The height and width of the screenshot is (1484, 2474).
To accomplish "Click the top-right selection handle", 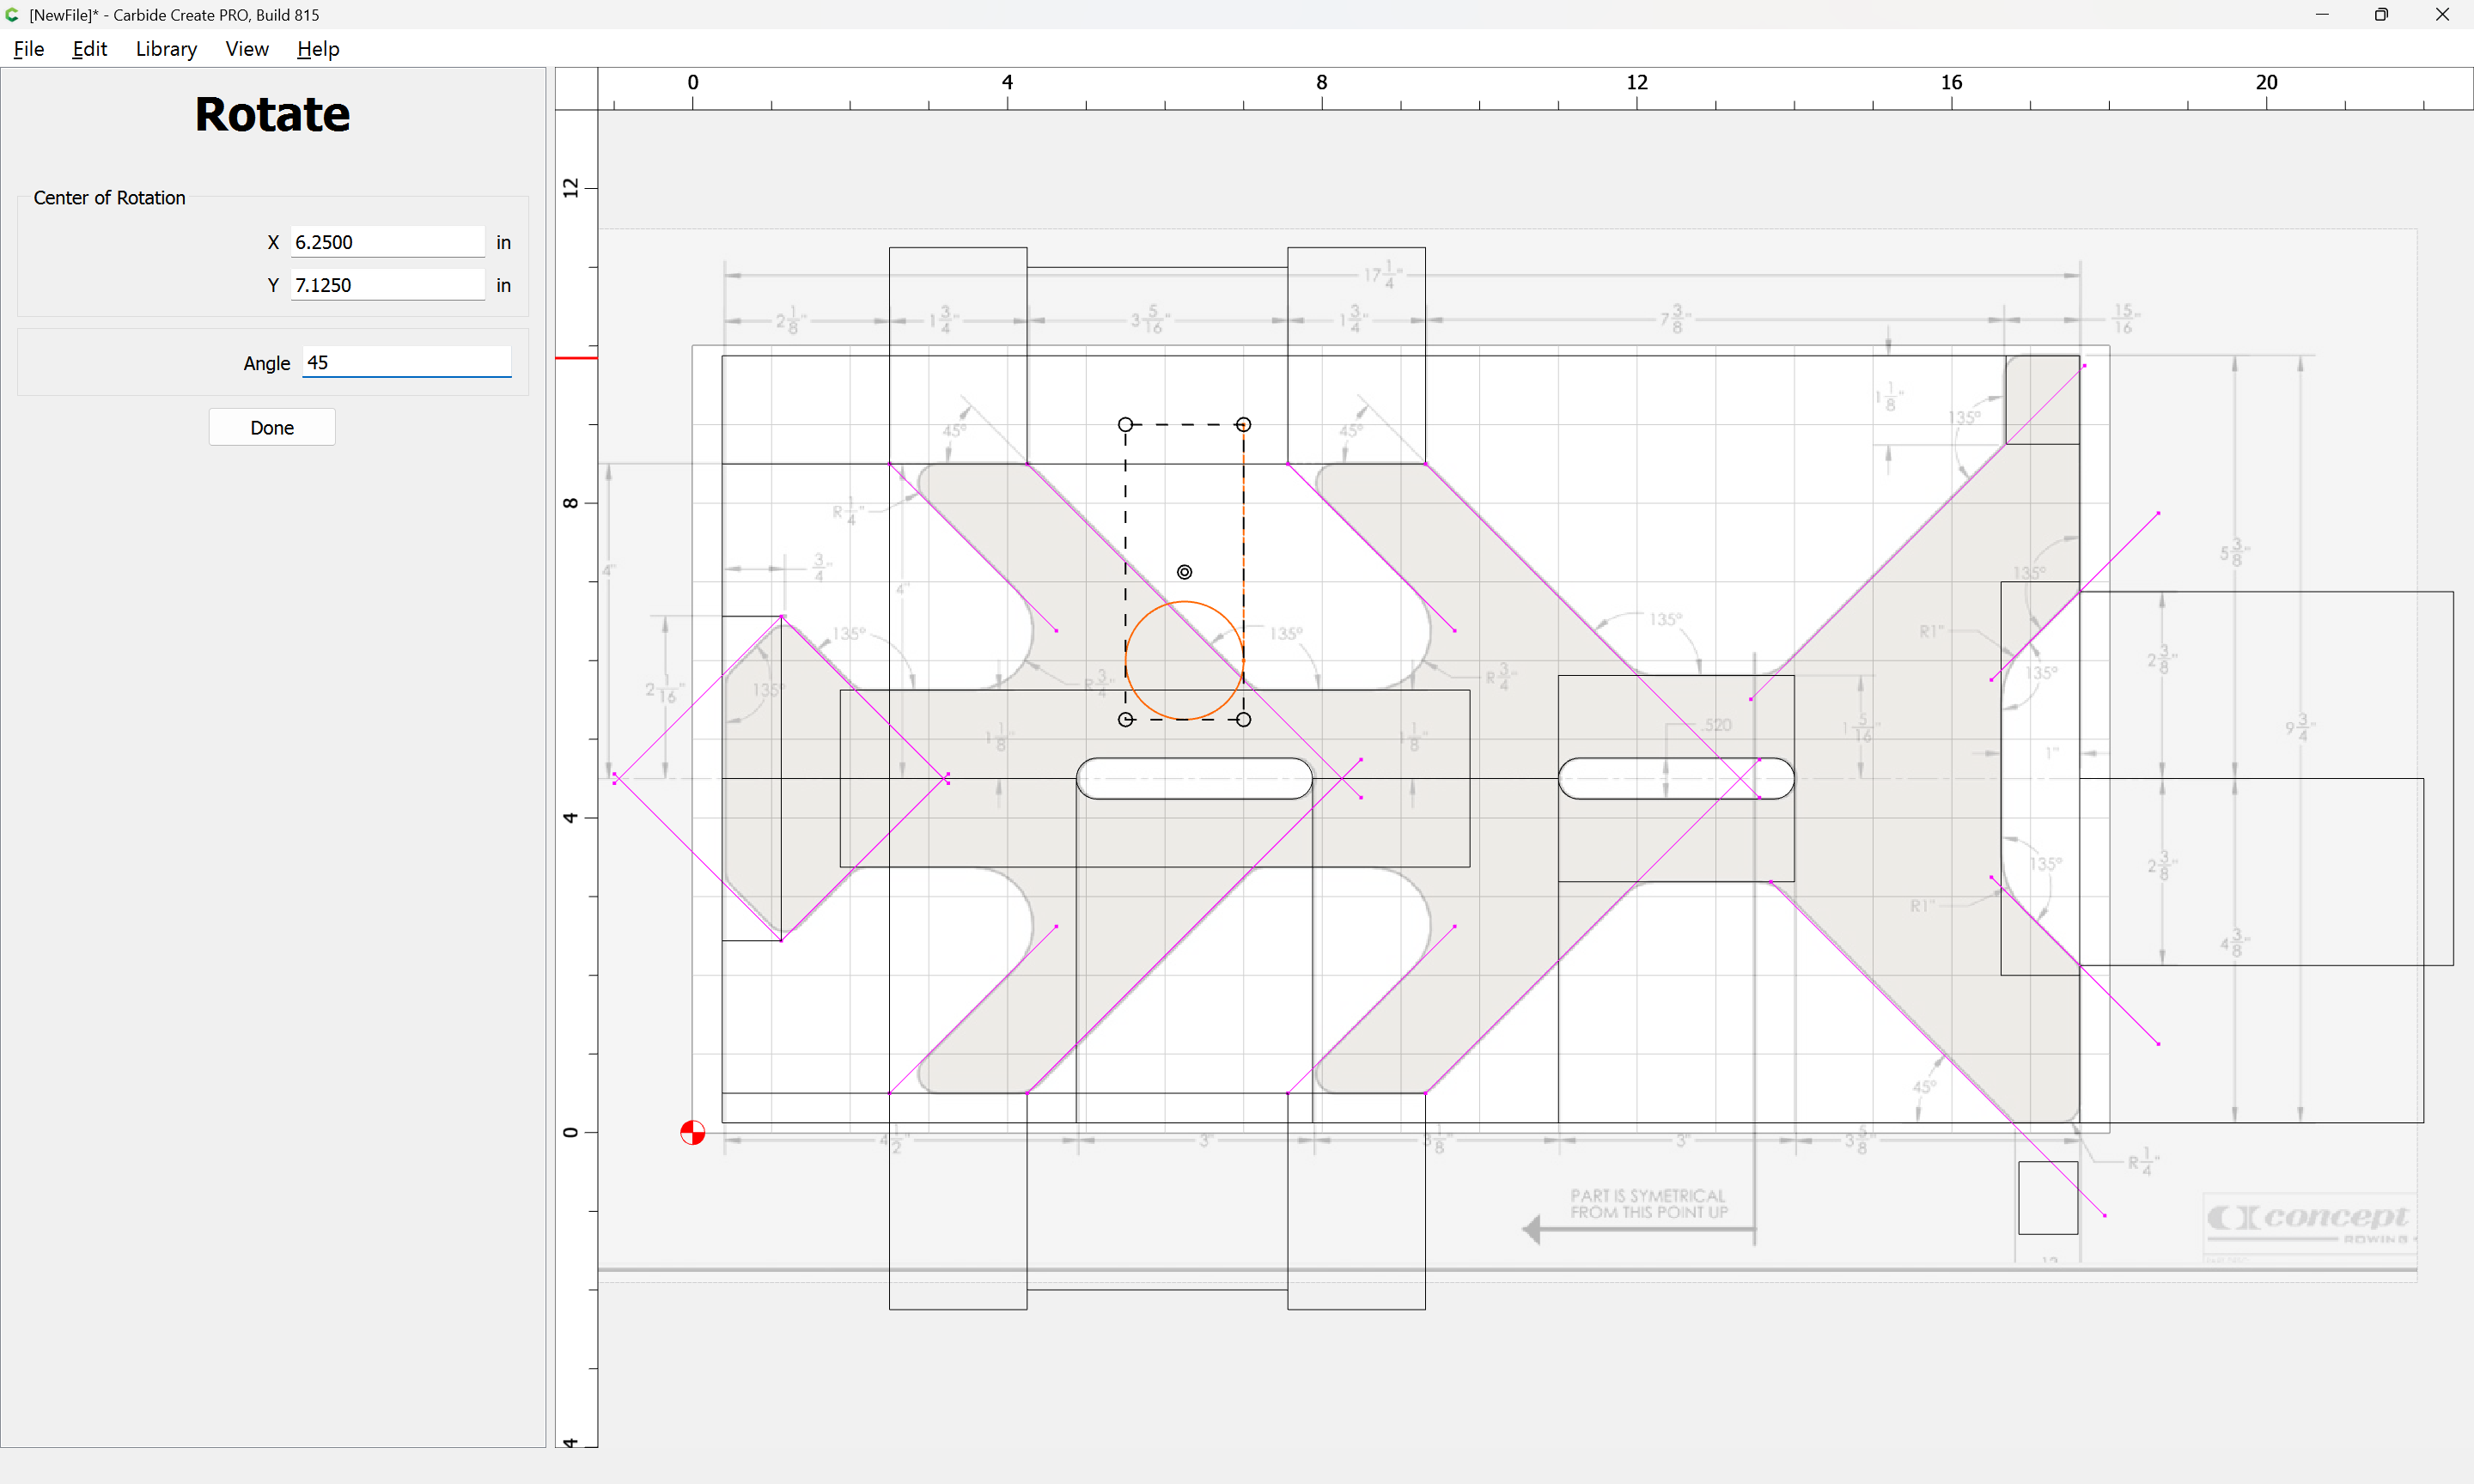I will [1243, 425].
